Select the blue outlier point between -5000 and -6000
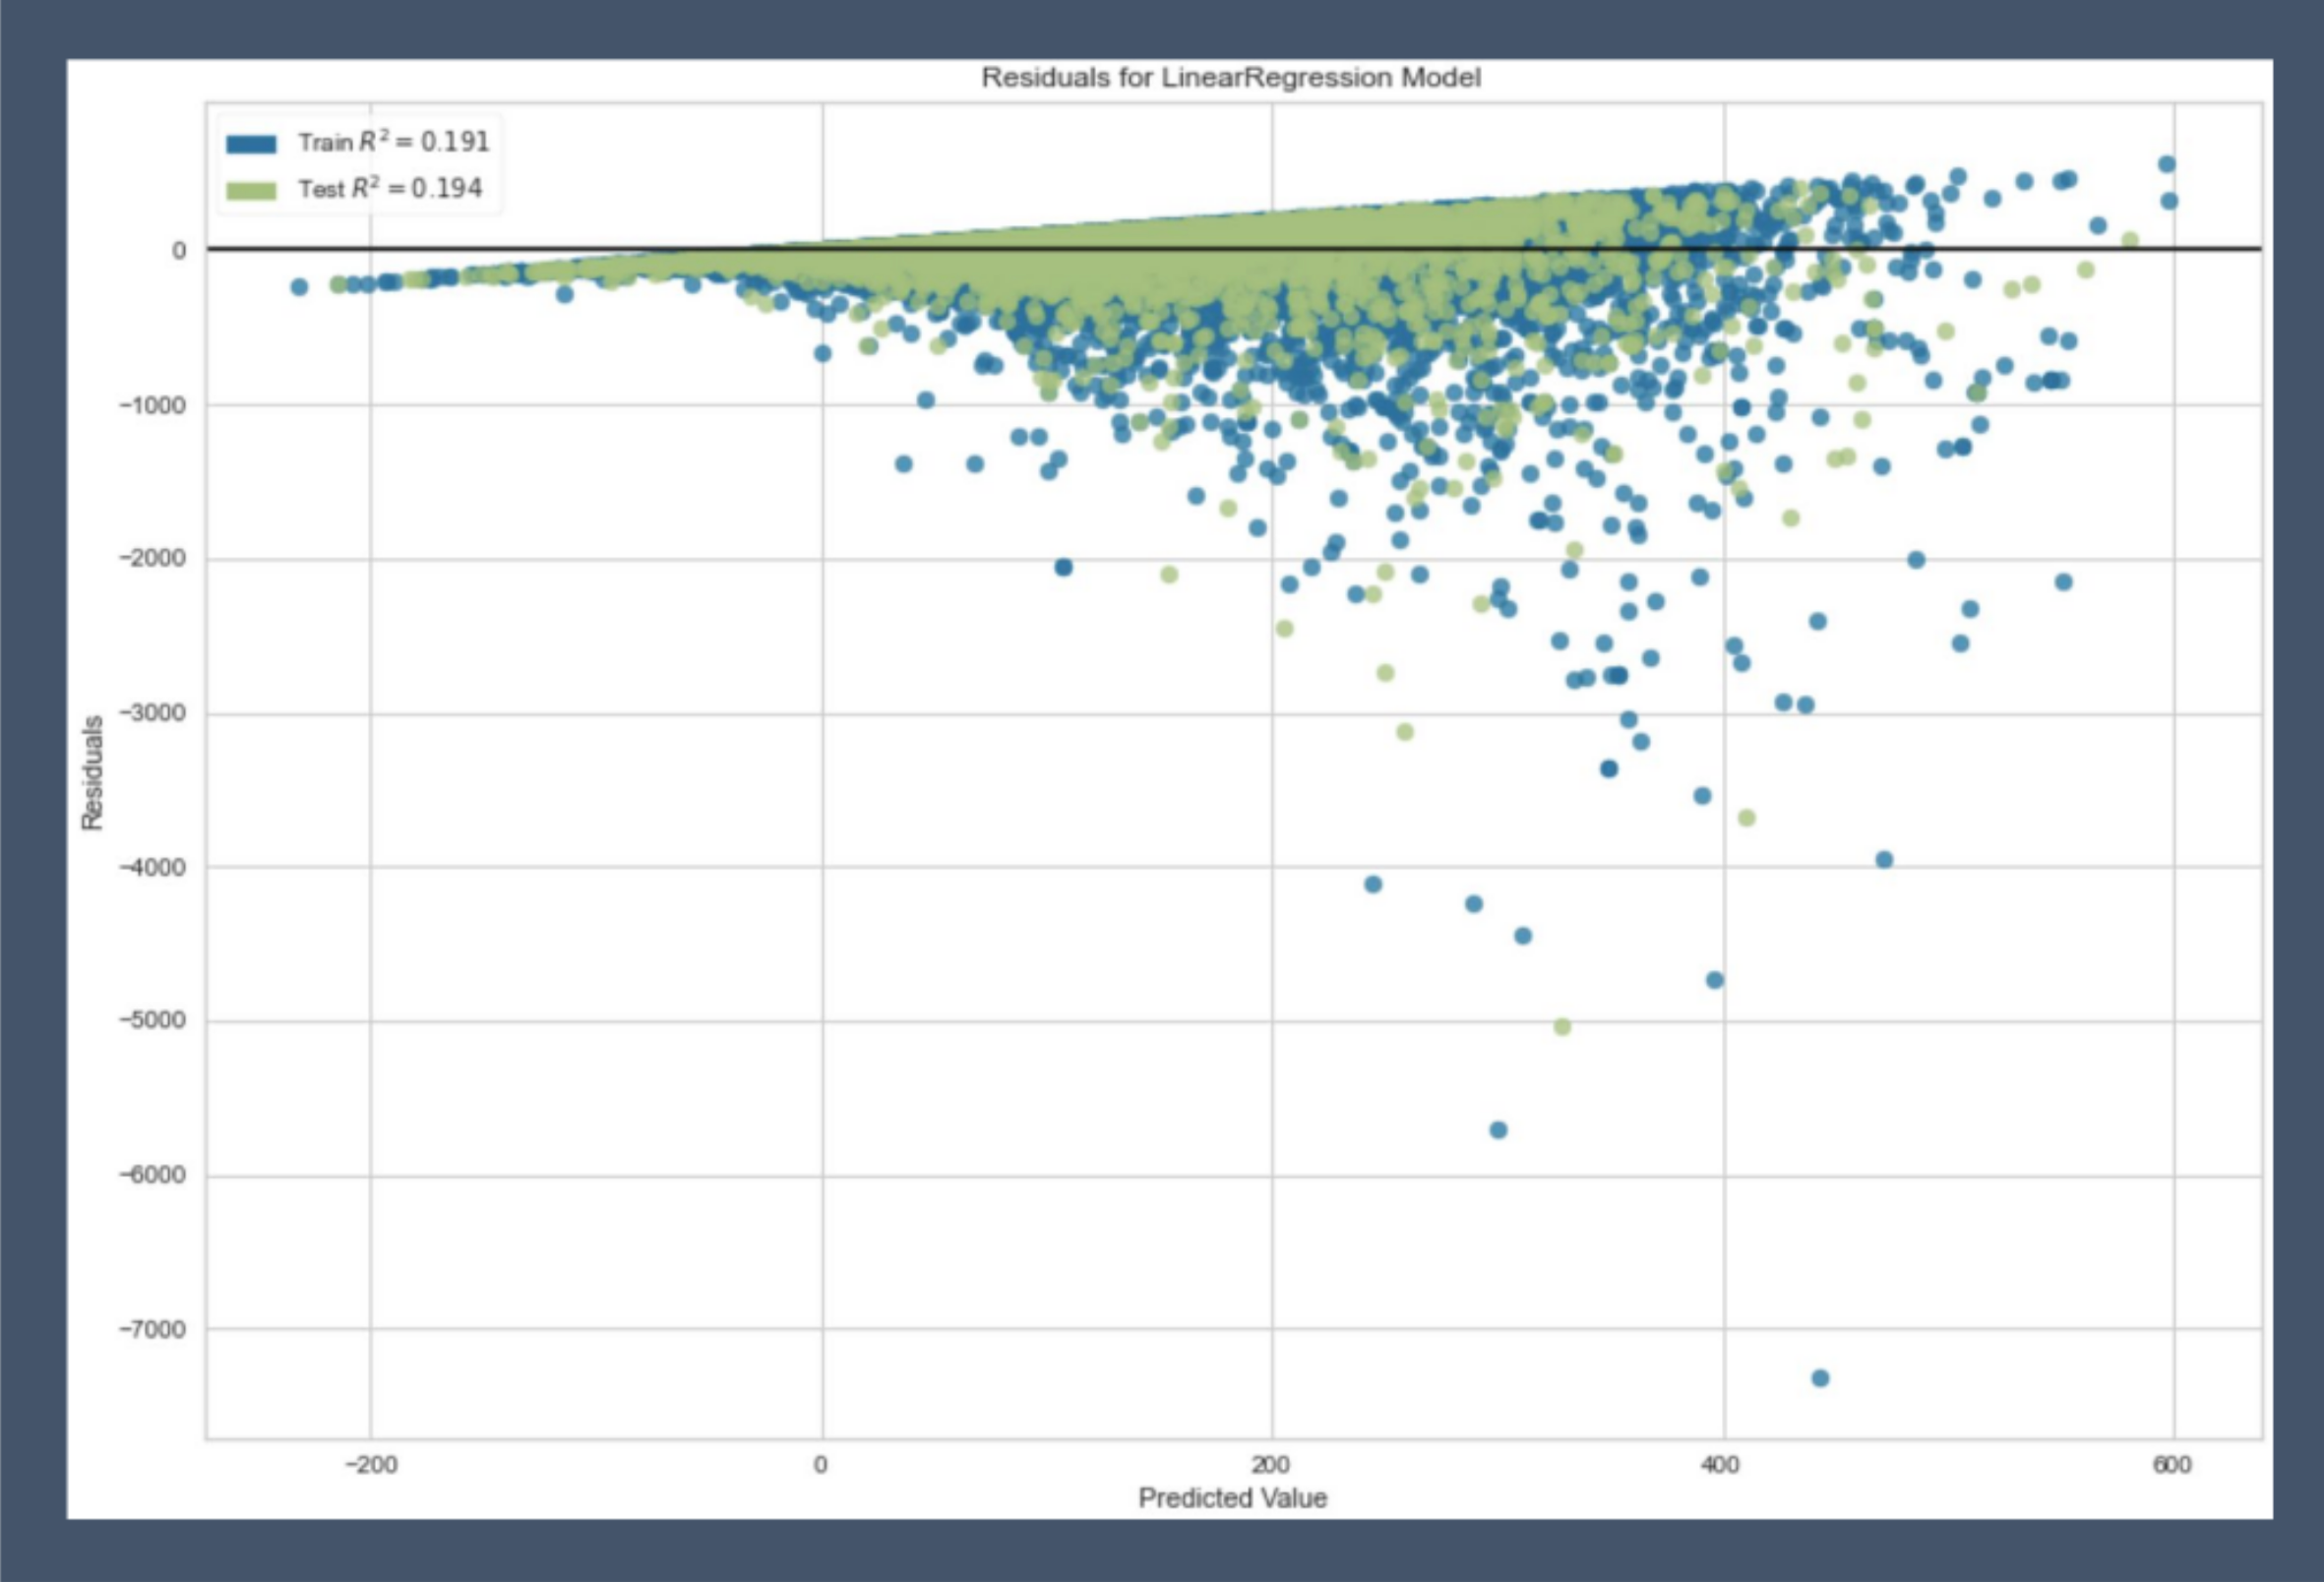Screen dimensions: 2324x1582 (1498, 1130)
